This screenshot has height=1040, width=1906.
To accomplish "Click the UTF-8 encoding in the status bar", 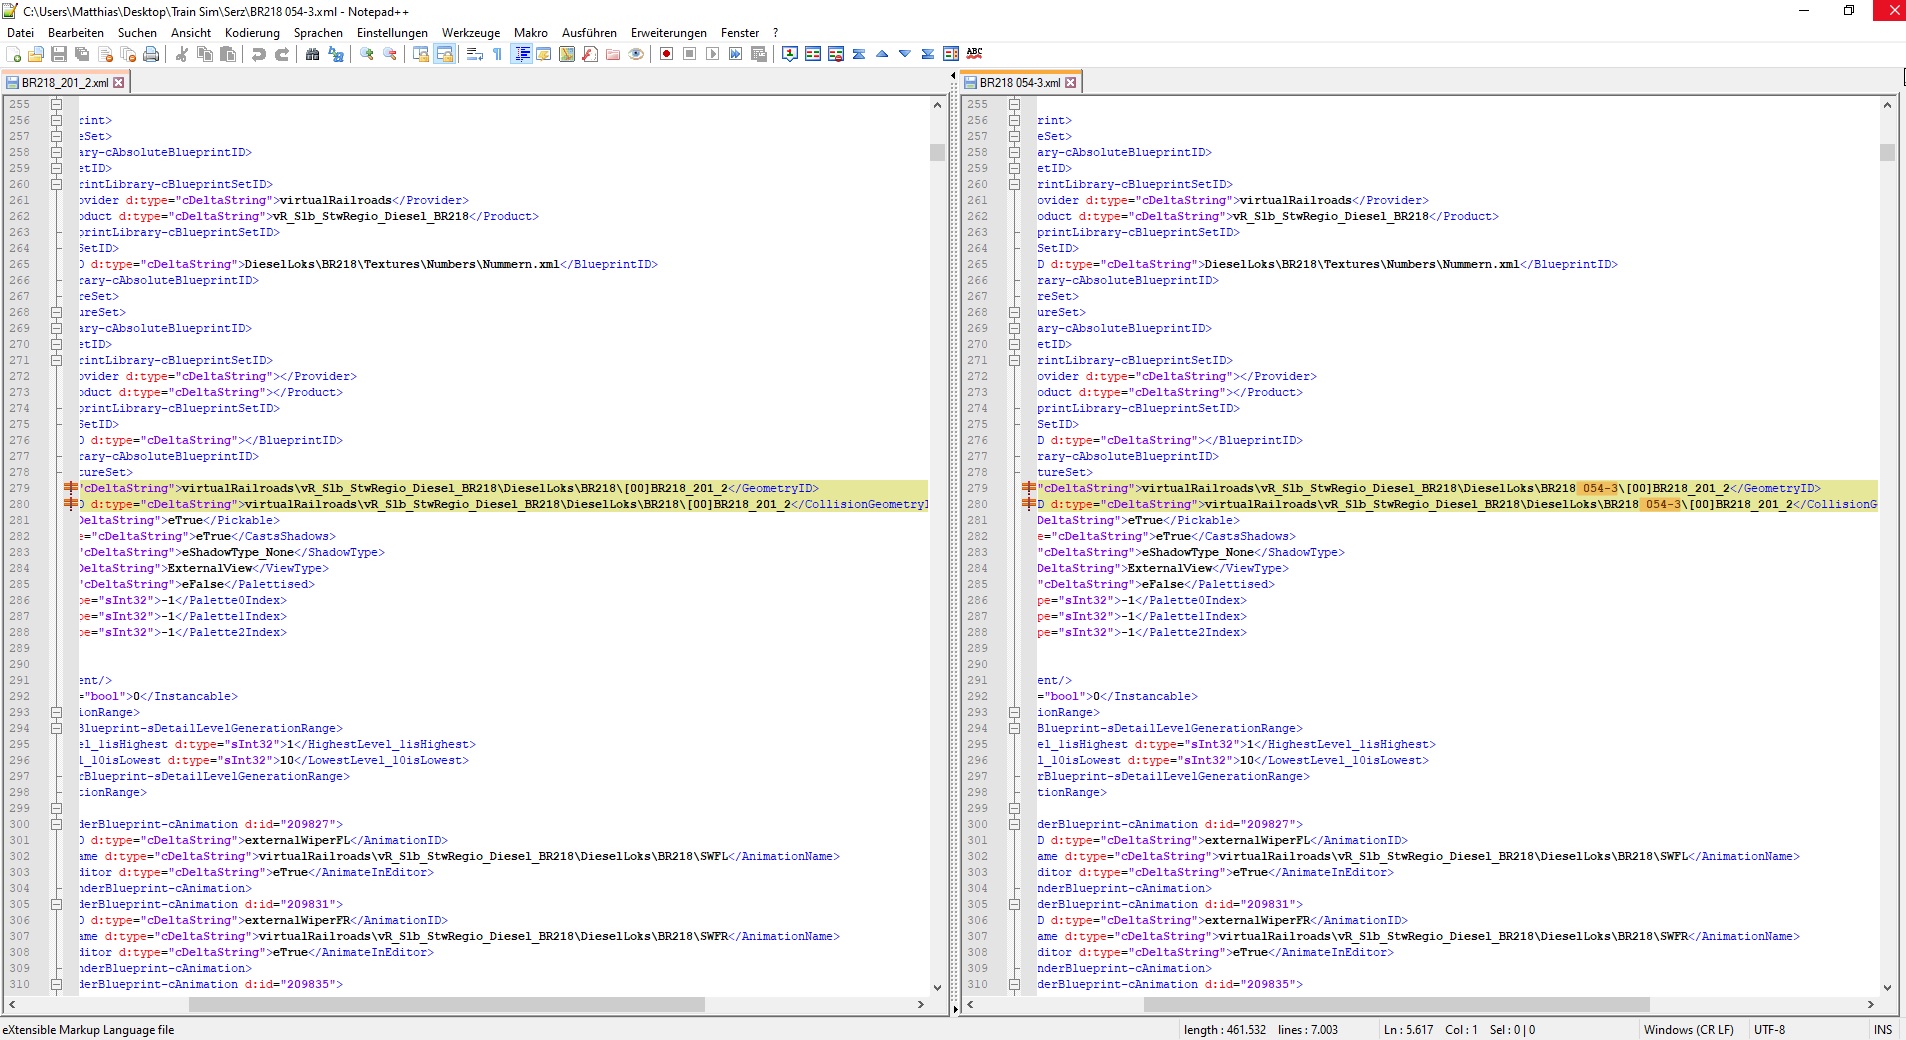I will coord(1768,1030).
